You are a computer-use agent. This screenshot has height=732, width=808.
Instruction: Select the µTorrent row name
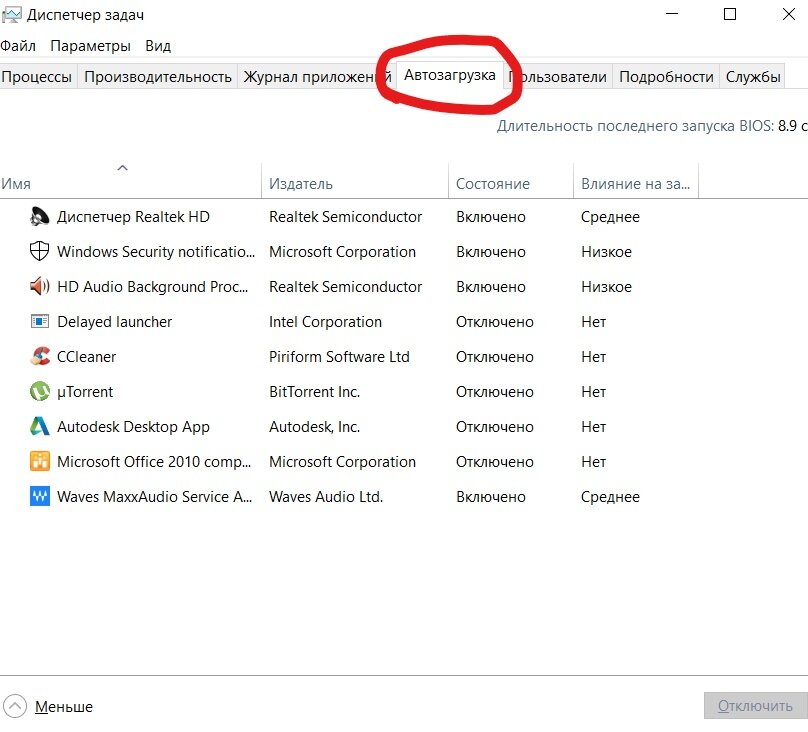[x=85, y=392]
